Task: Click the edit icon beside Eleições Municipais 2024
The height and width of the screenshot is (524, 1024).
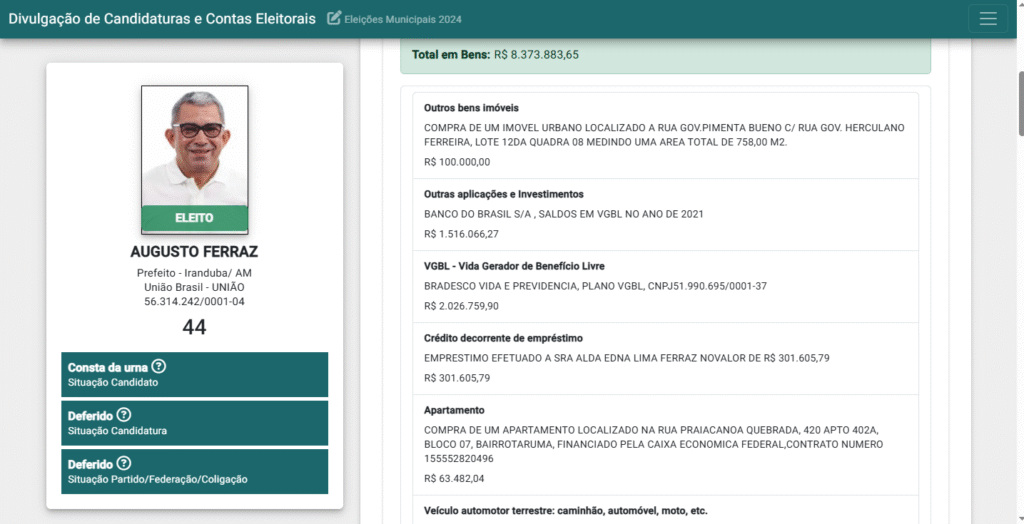Action: pos(334,19)
